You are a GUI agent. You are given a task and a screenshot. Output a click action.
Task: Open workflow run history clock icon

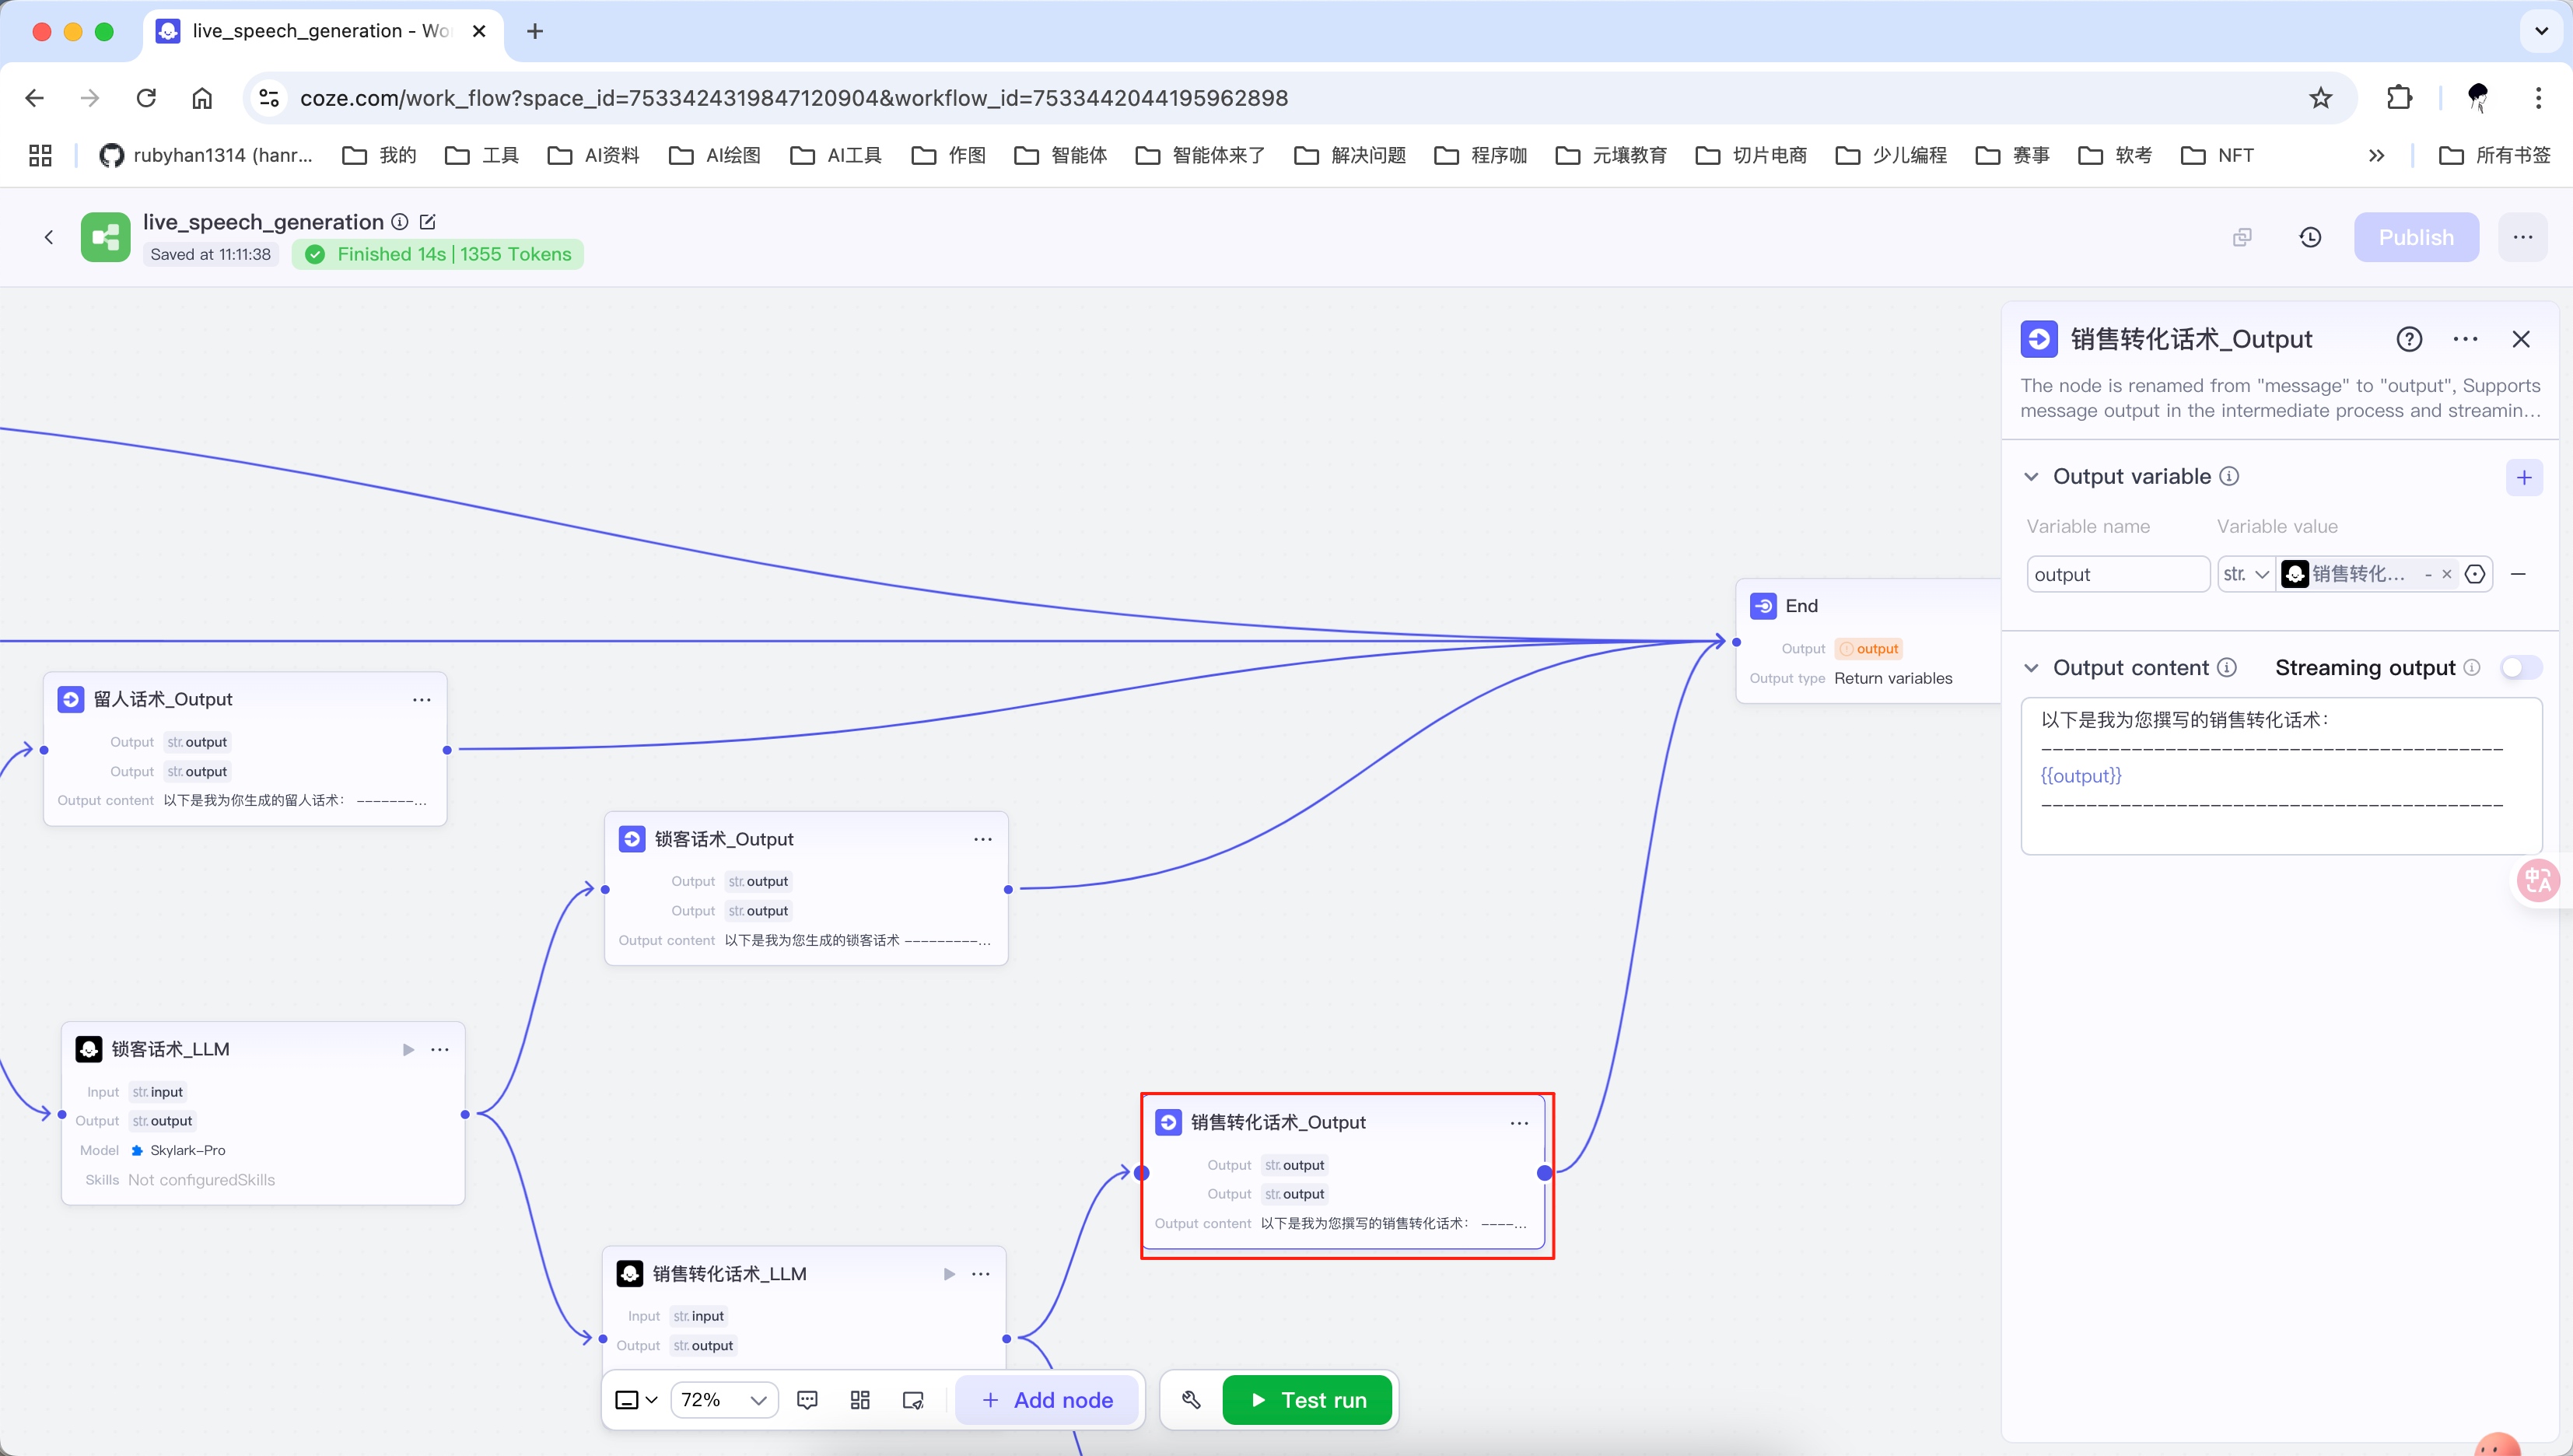(2310, 237)
